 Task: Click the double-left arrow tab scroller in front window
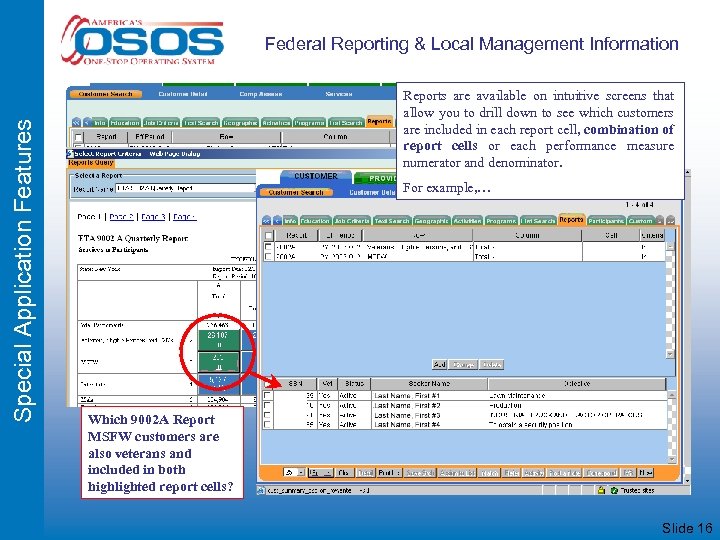[x=266, y=221]
